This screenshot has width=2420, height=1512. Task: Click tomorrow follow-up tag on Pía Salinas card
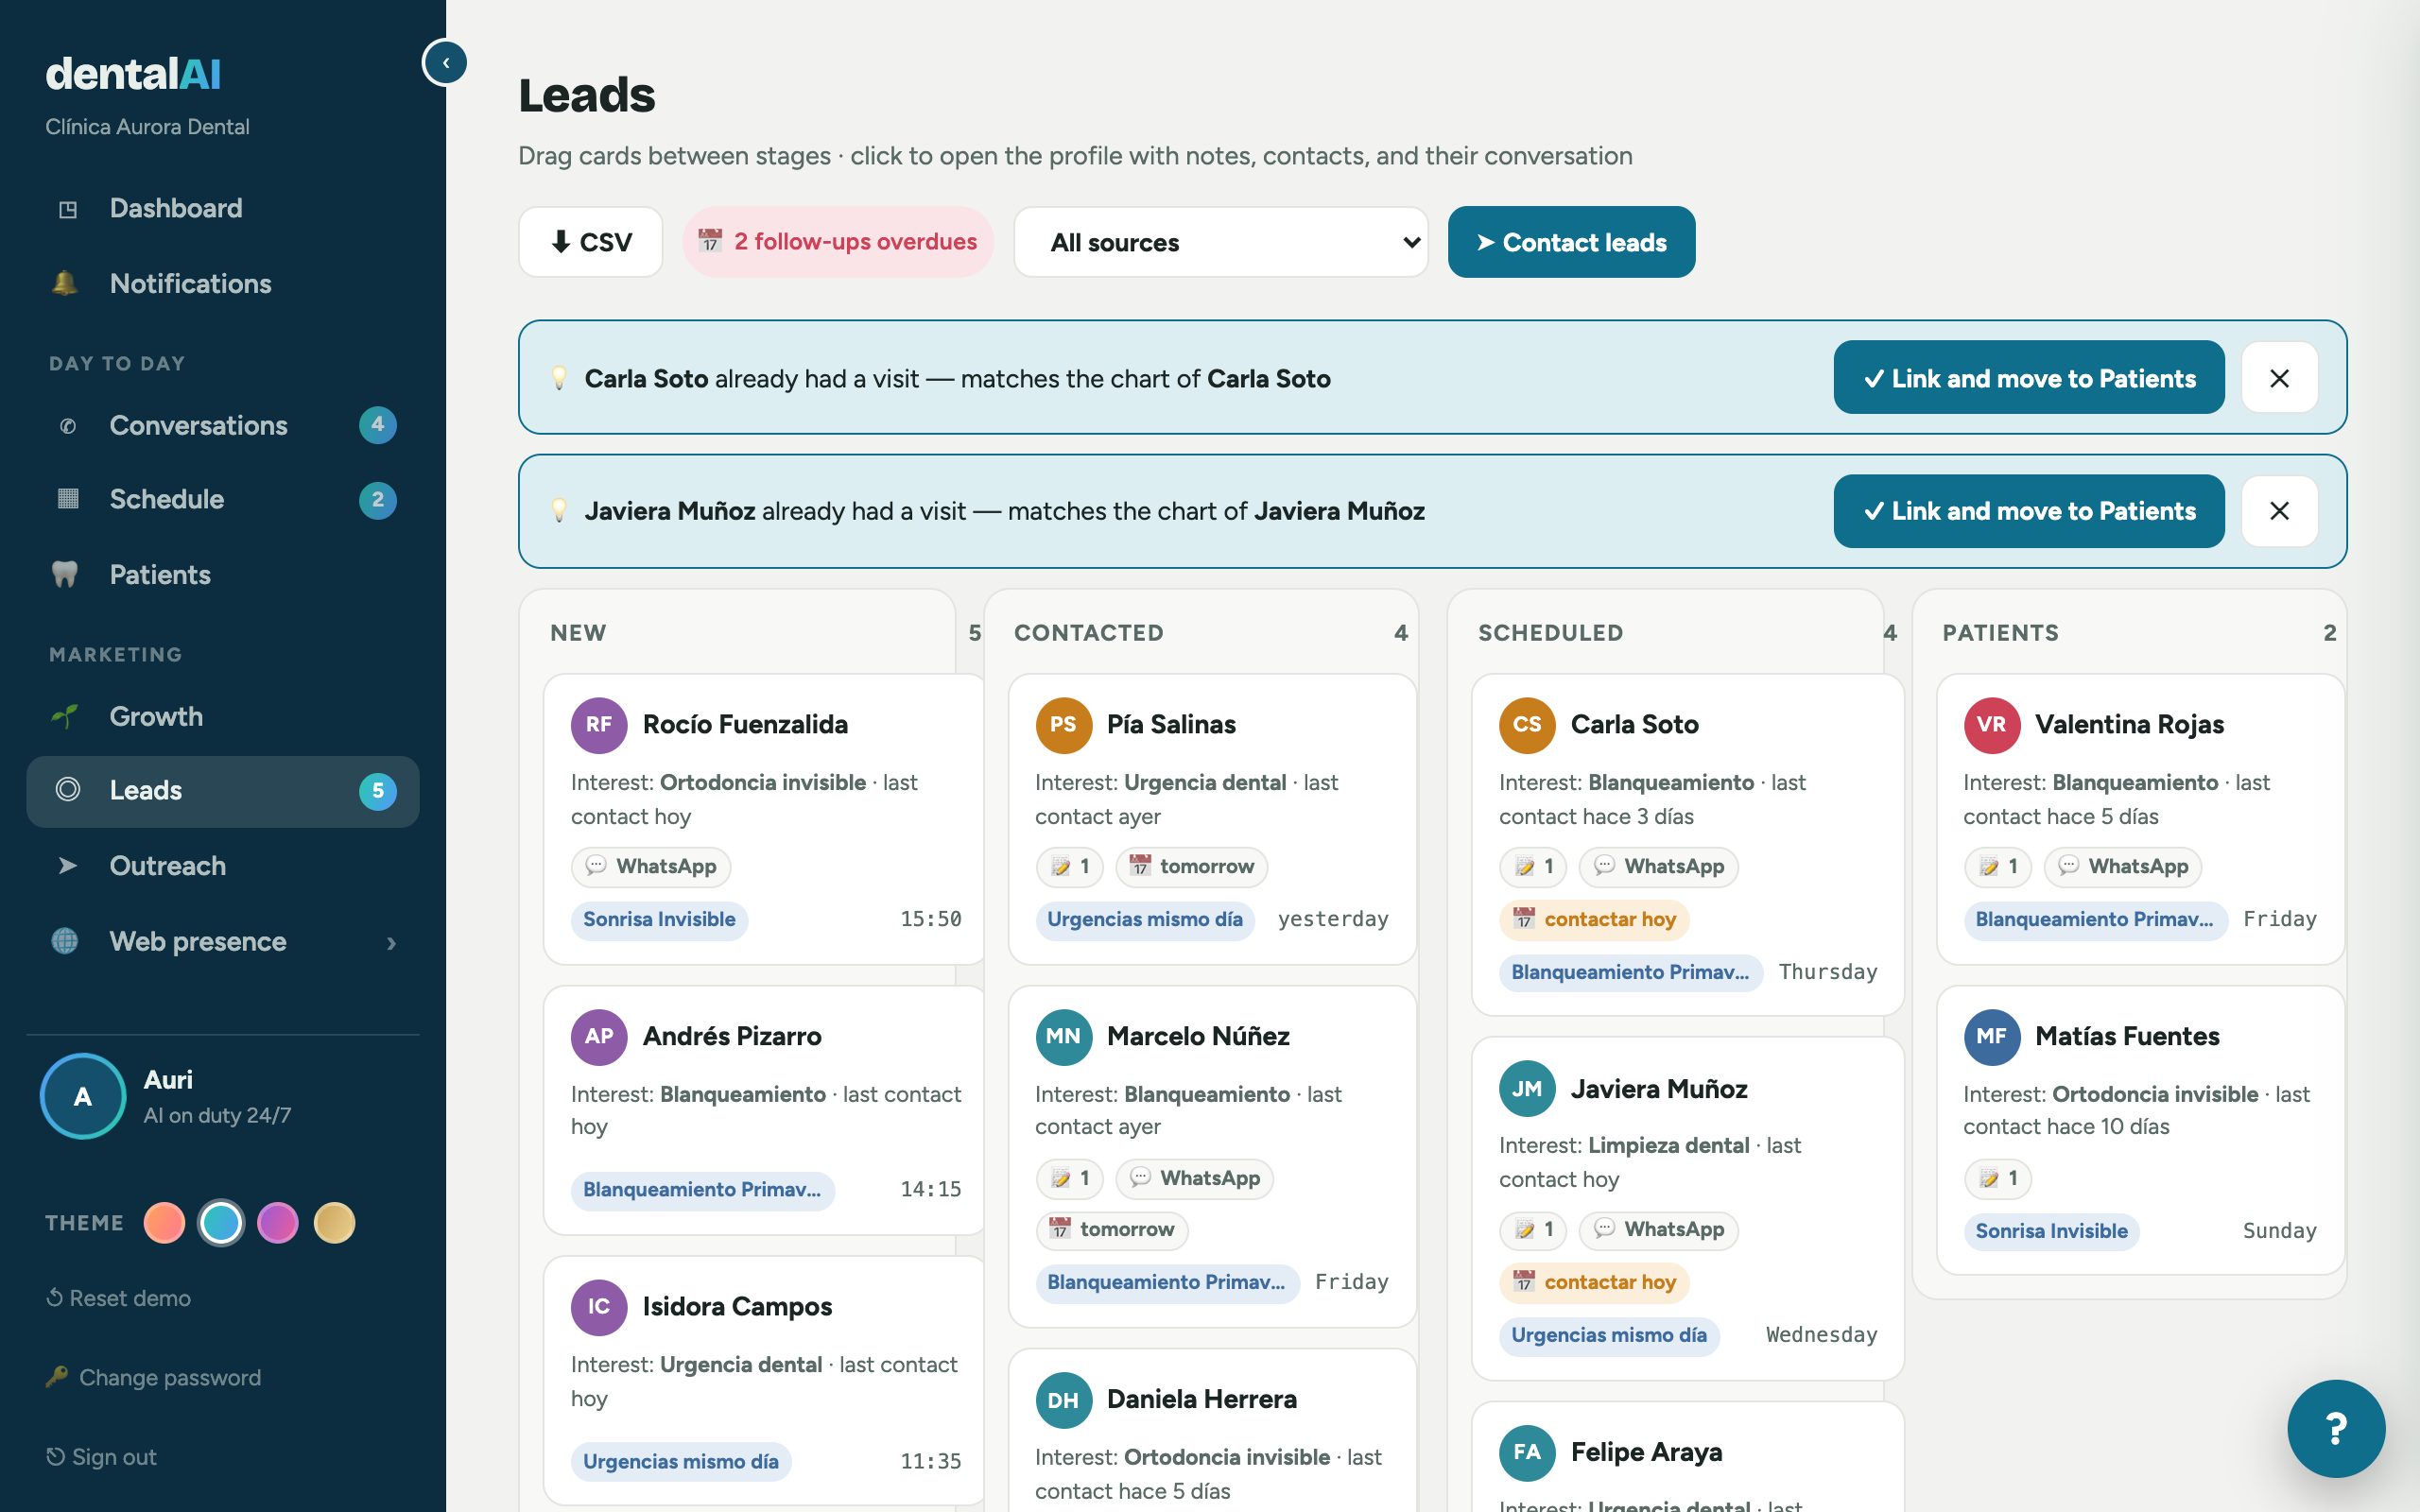click(x=1191, y=866)
